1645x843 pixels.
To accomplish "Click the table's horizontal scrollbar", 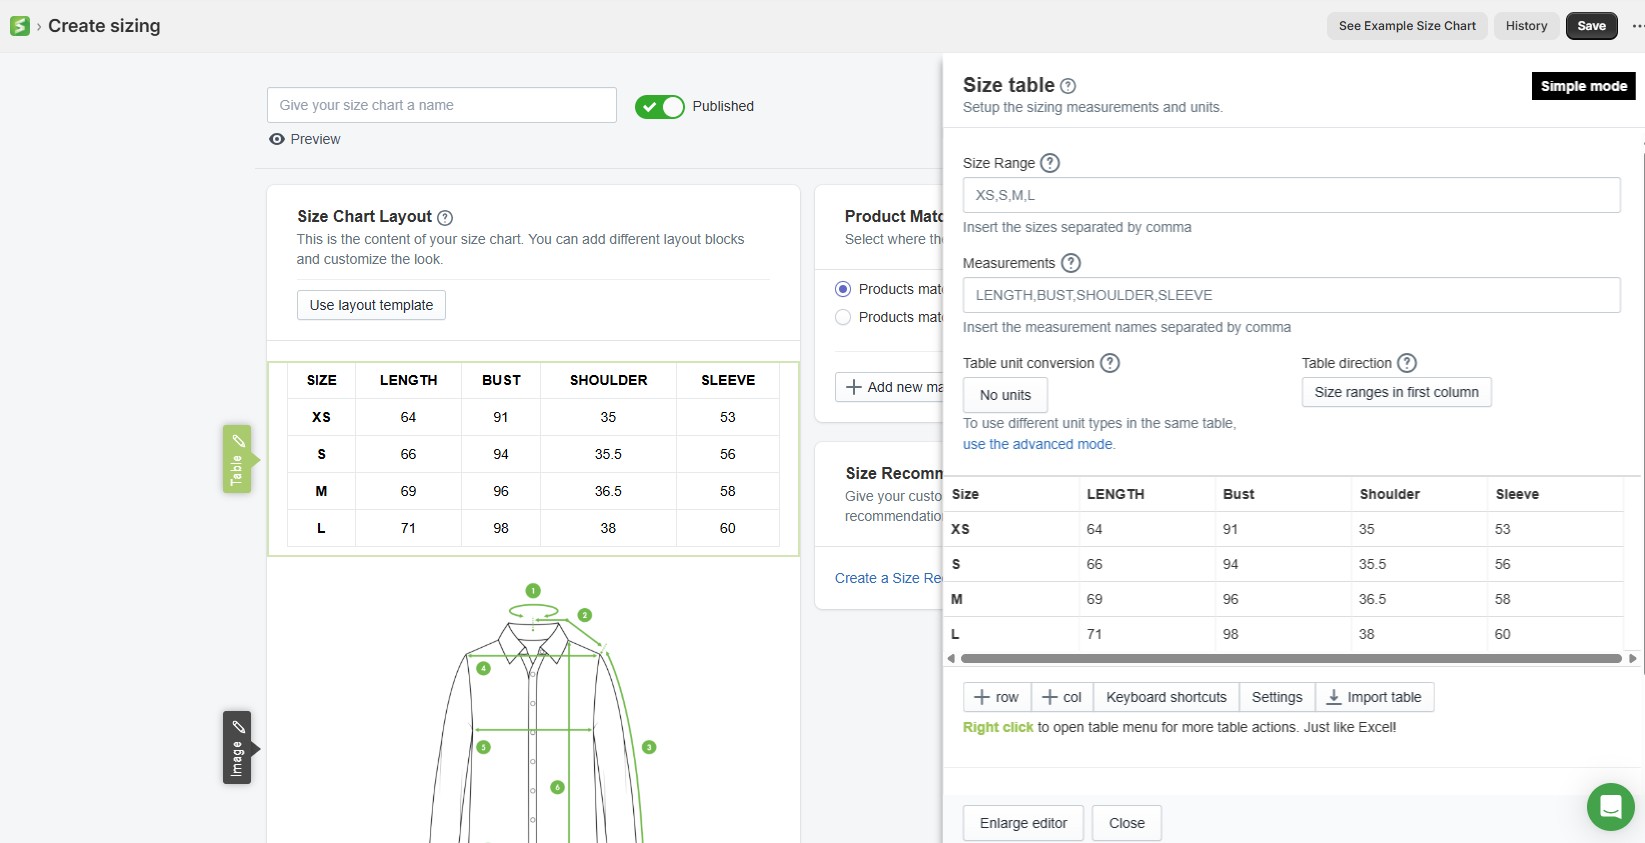I will (x=1290, y=658).
